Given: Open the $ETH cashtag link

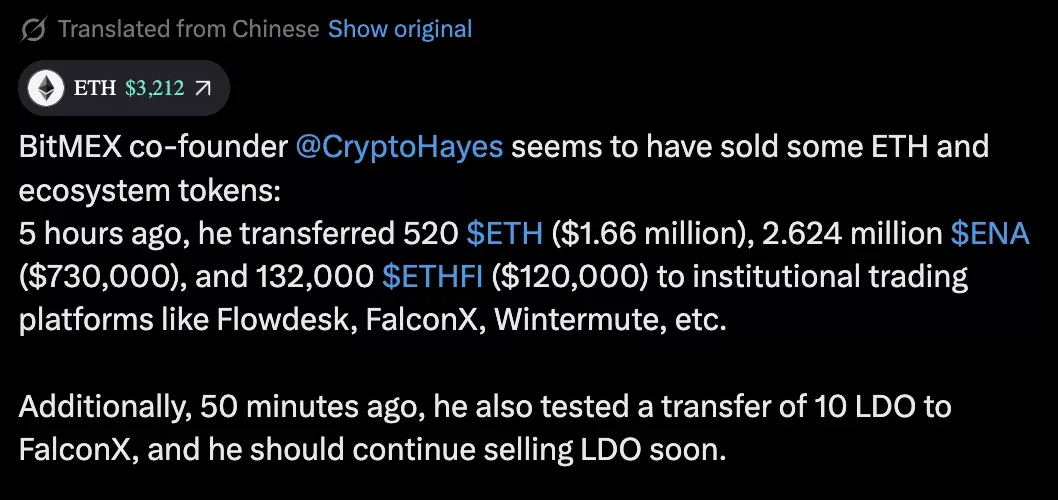Looking at the screenshot, I should [505, 234].
